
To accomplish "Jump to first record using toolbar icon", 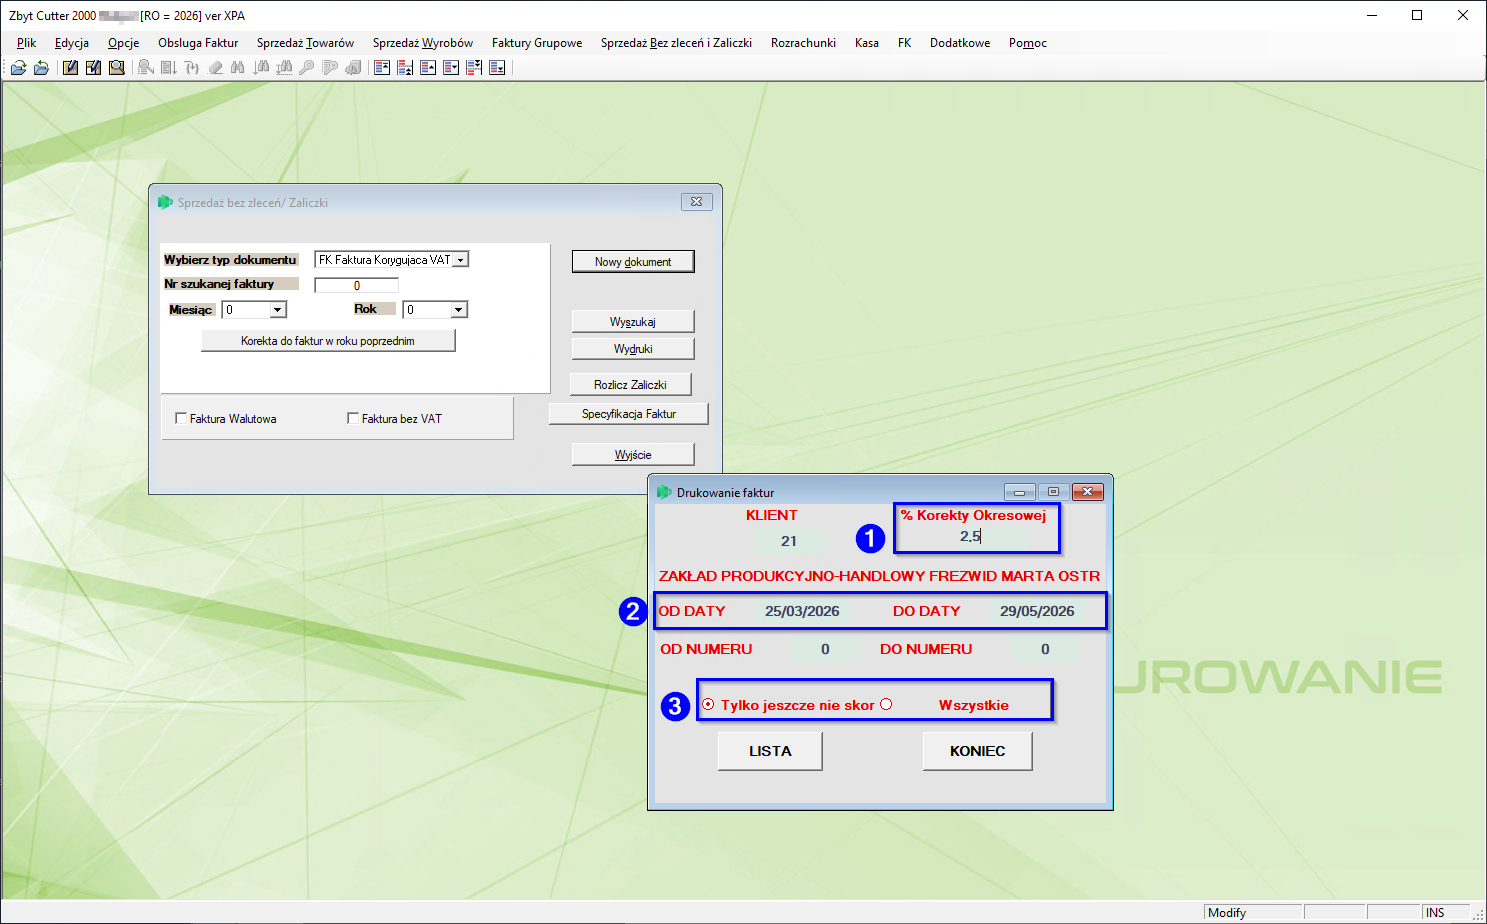I will 382,68.
